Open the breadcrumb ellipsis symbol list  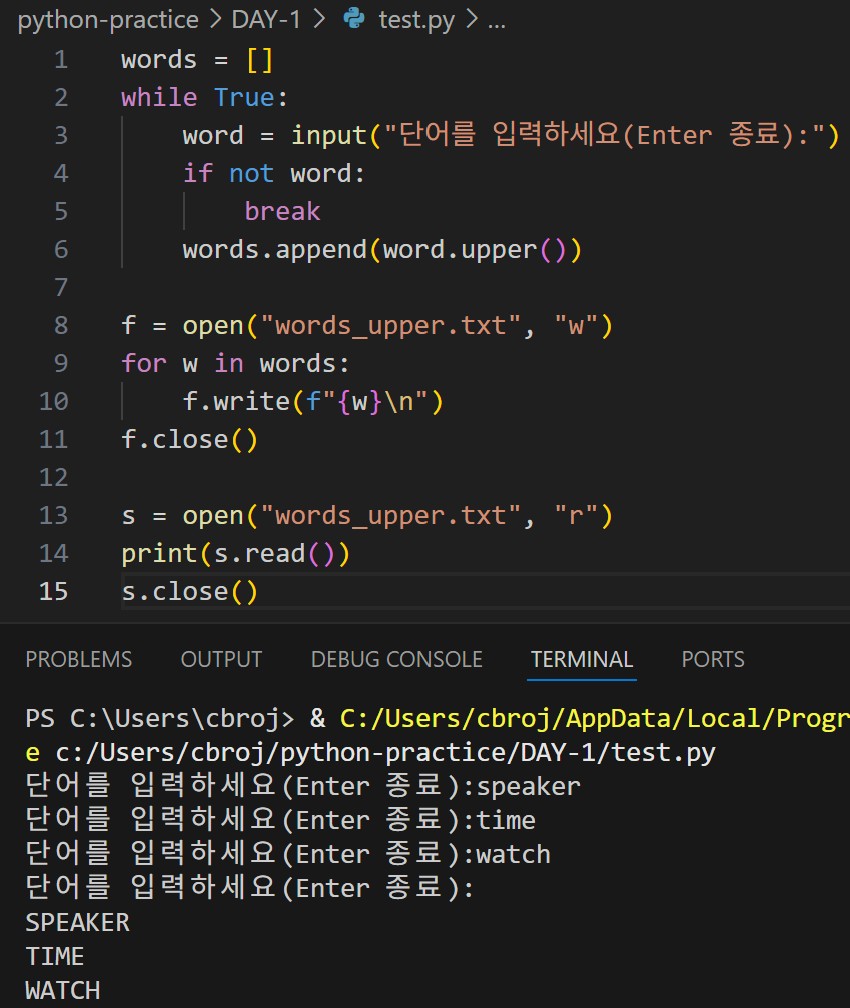(x=496, y=23)
